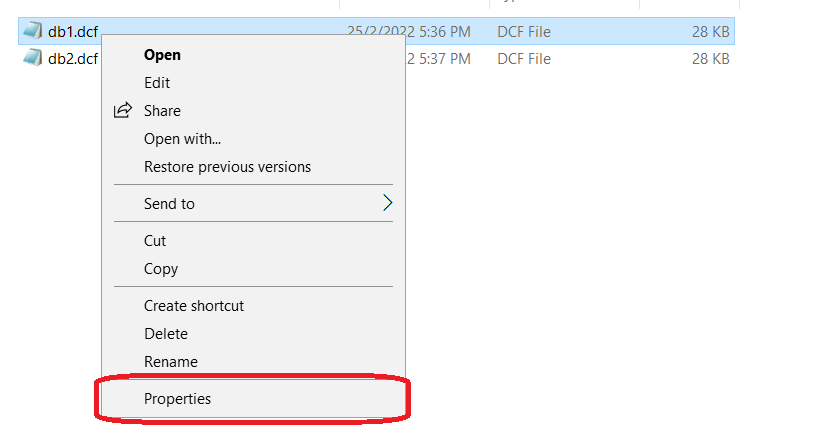The width and height of the screenshot is (818, 436).
Task: Choose Open with... option
Action: coord(182,139)
